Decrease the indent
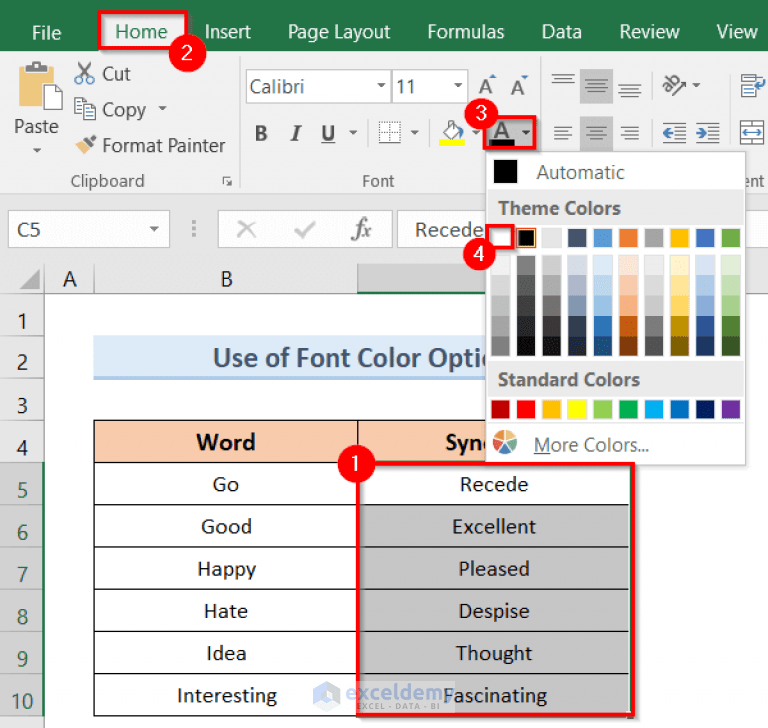This screenshot has width=768, height=728. coord(674,133)
